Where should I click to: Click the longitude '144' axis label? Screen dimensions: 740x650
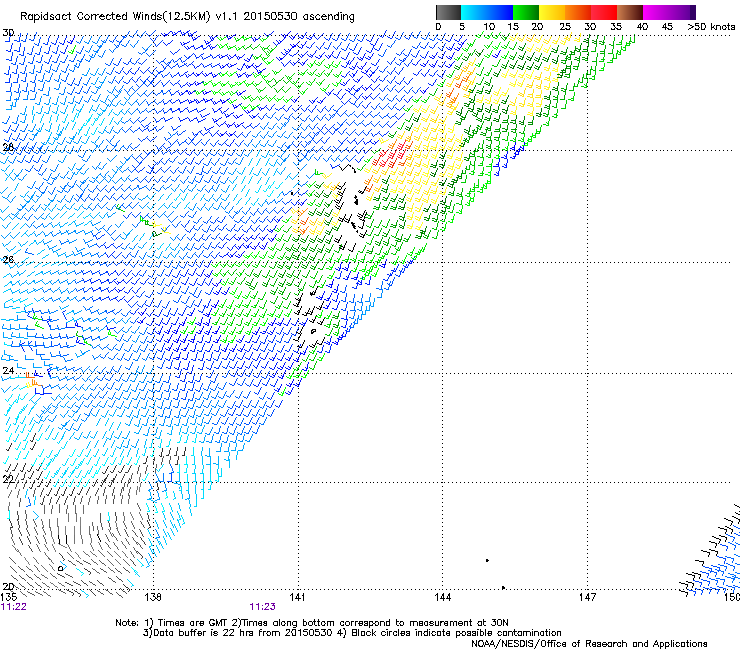442,597
